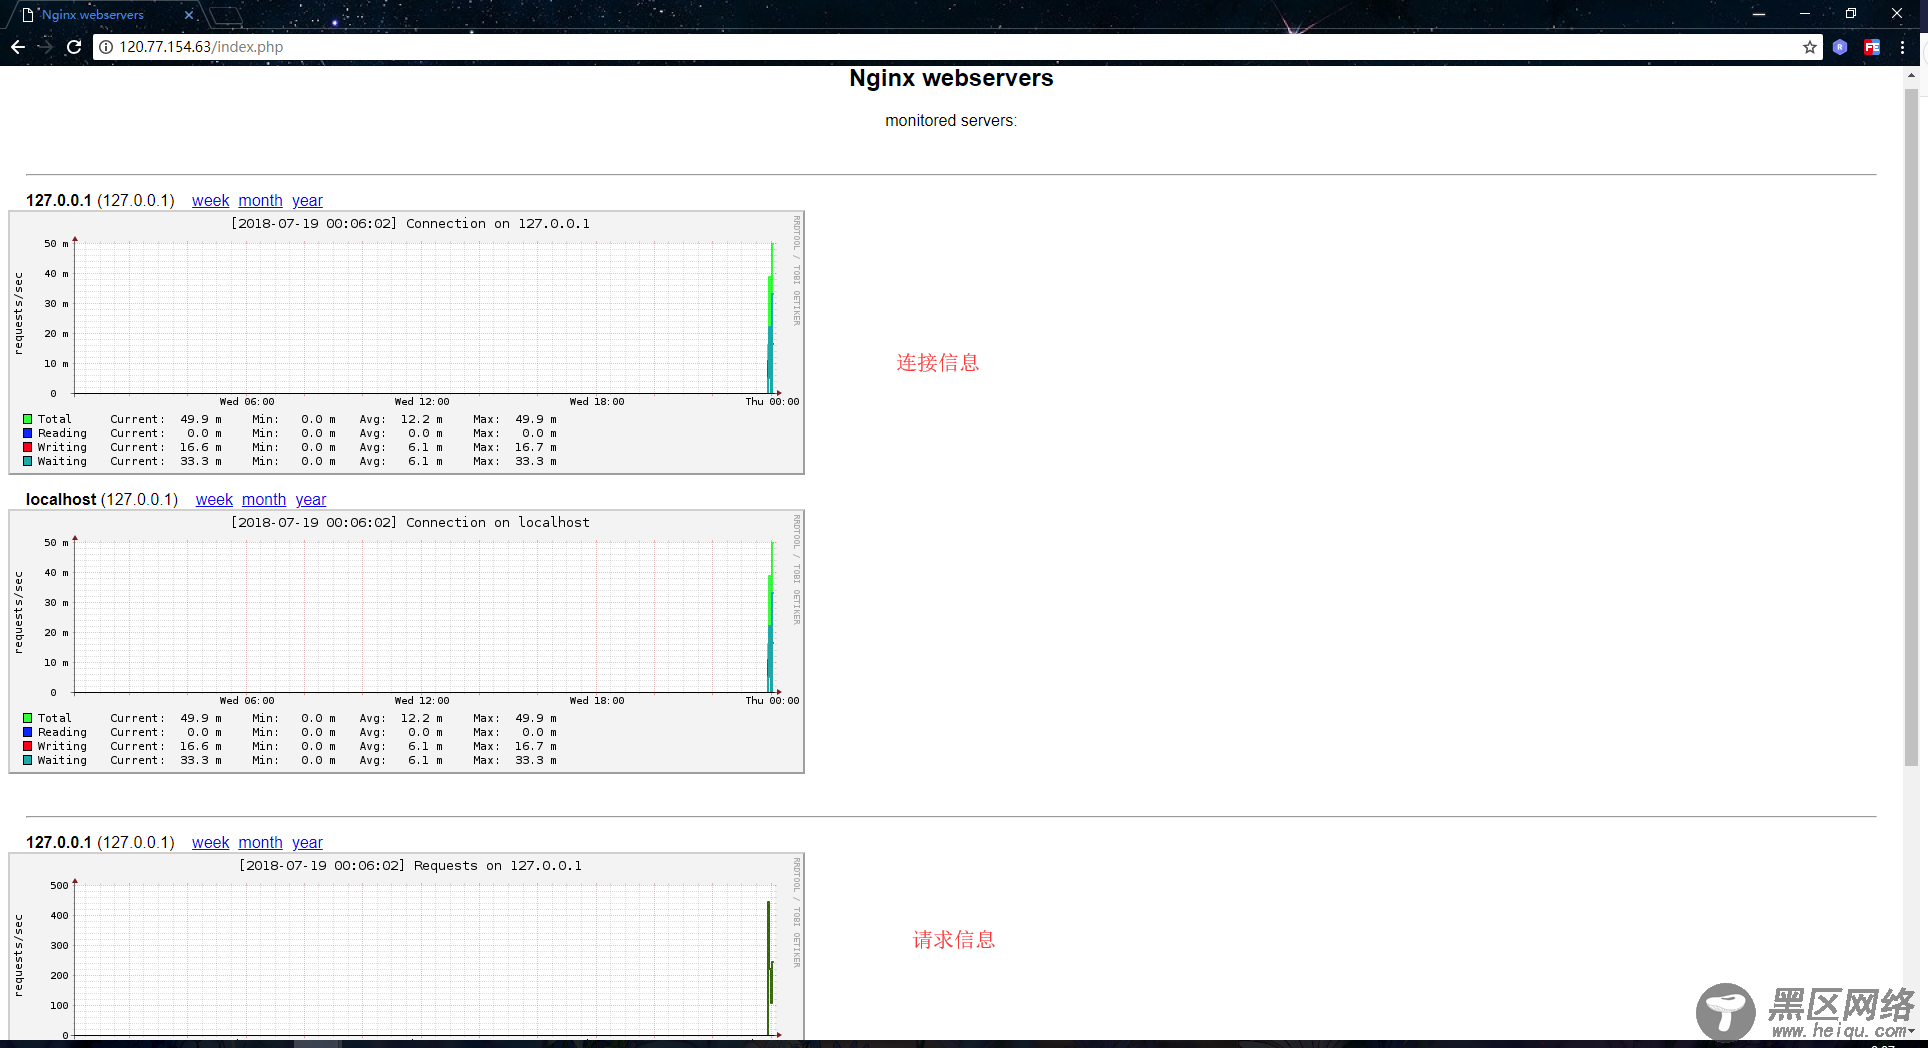Click green Total legend swatch in 127.0.0.1 graph
This screenshot has width=1928, height=1048.
[28, 419]
